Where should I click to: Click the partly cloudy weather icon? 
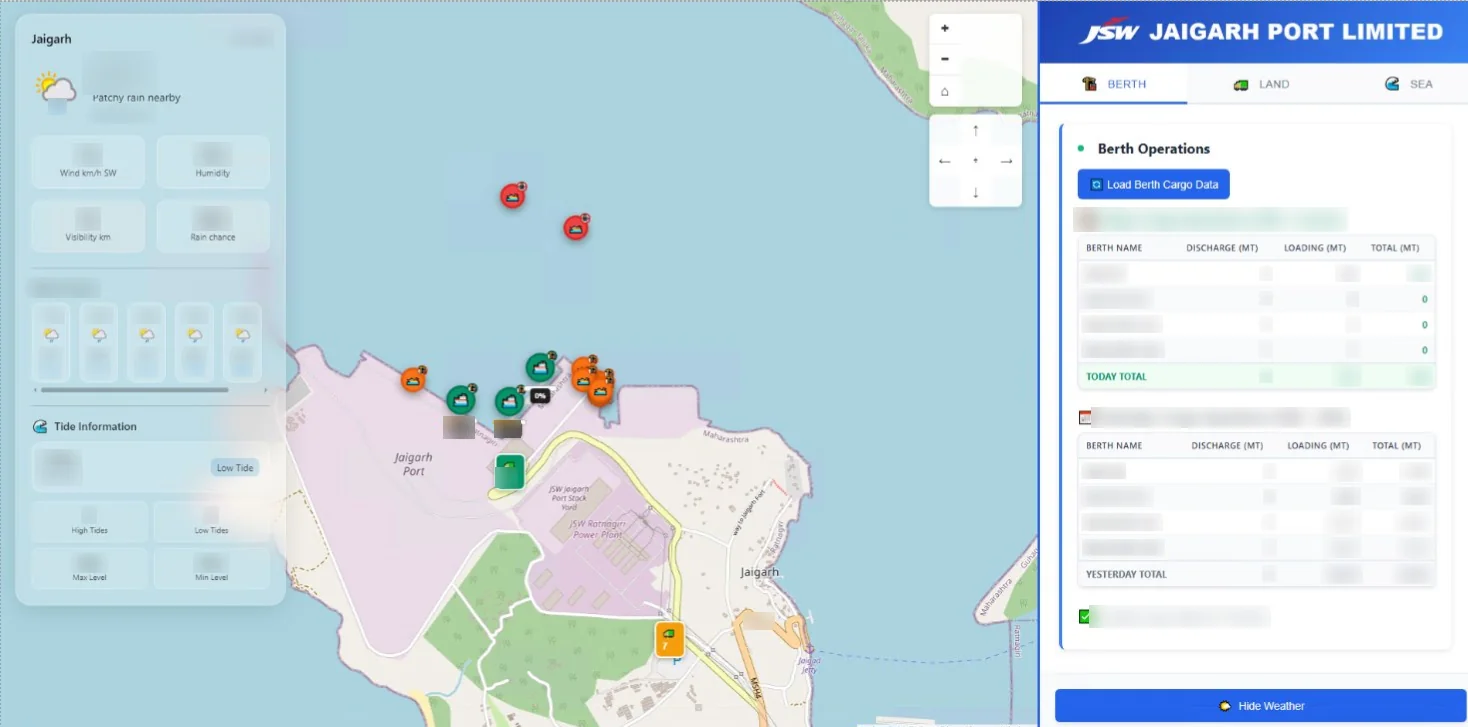pyautogui.click(x=55, y=89)
